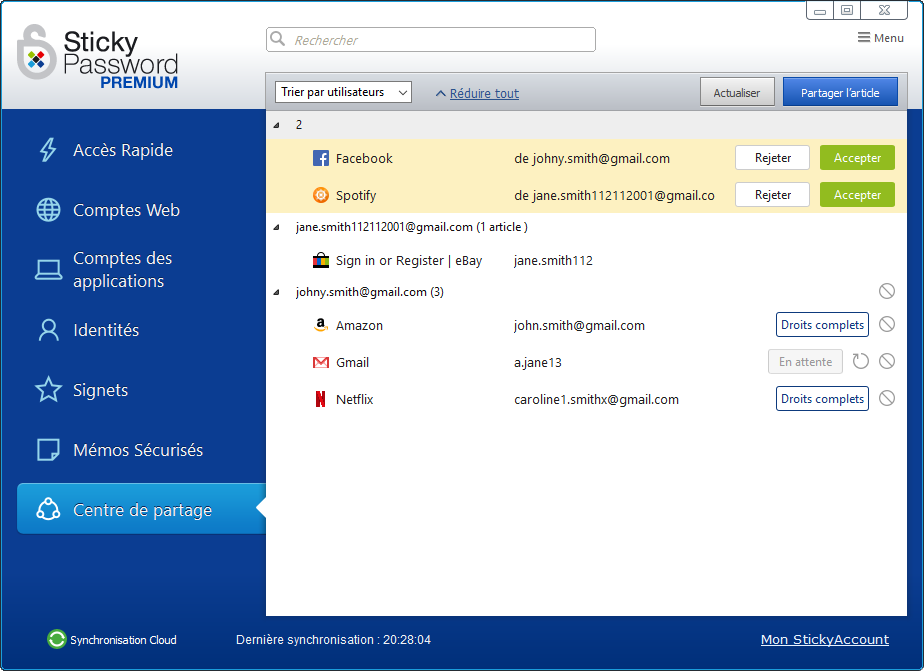This screenshot has width=924, height=671.
Task: Click the Partager l'article button
Action: [x=840, y=92]
